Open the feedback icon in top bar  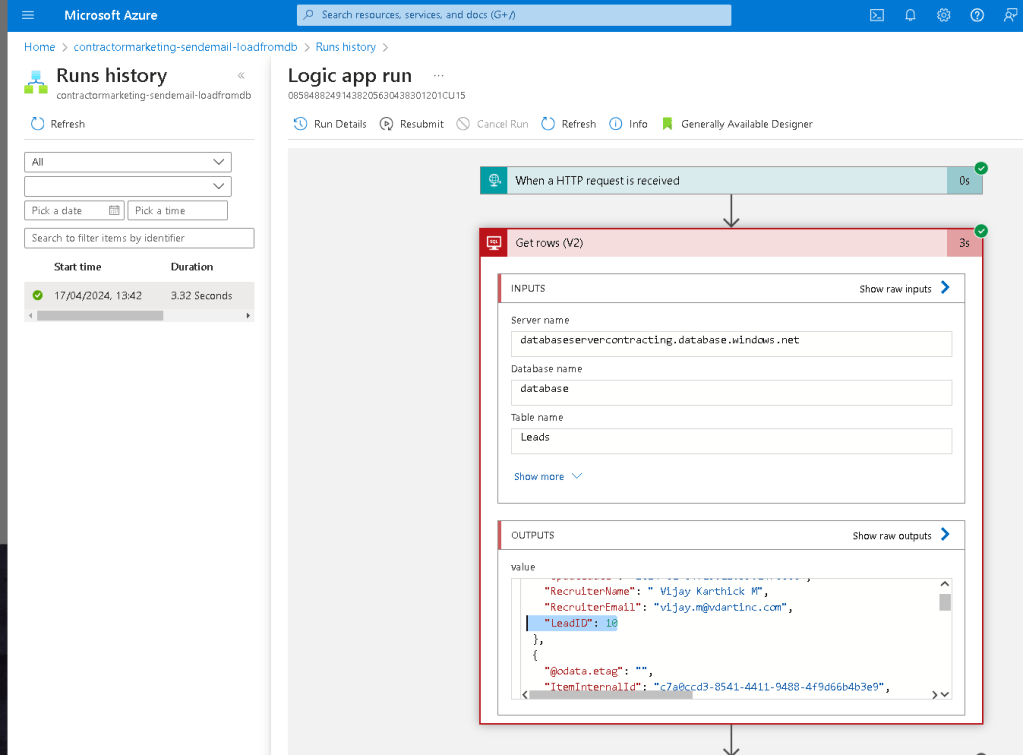point(1010,15)
